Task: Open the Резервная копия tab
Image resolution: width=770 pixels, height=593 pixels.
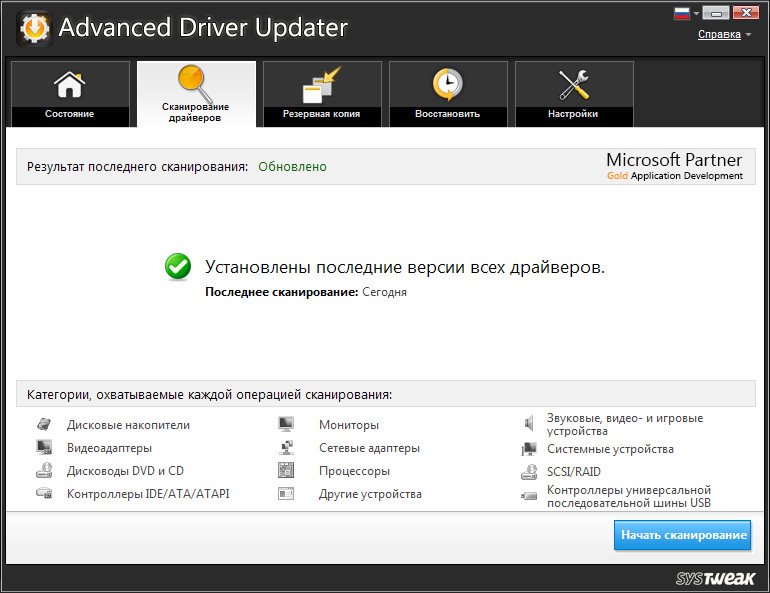Action: (x=322, y=94)
